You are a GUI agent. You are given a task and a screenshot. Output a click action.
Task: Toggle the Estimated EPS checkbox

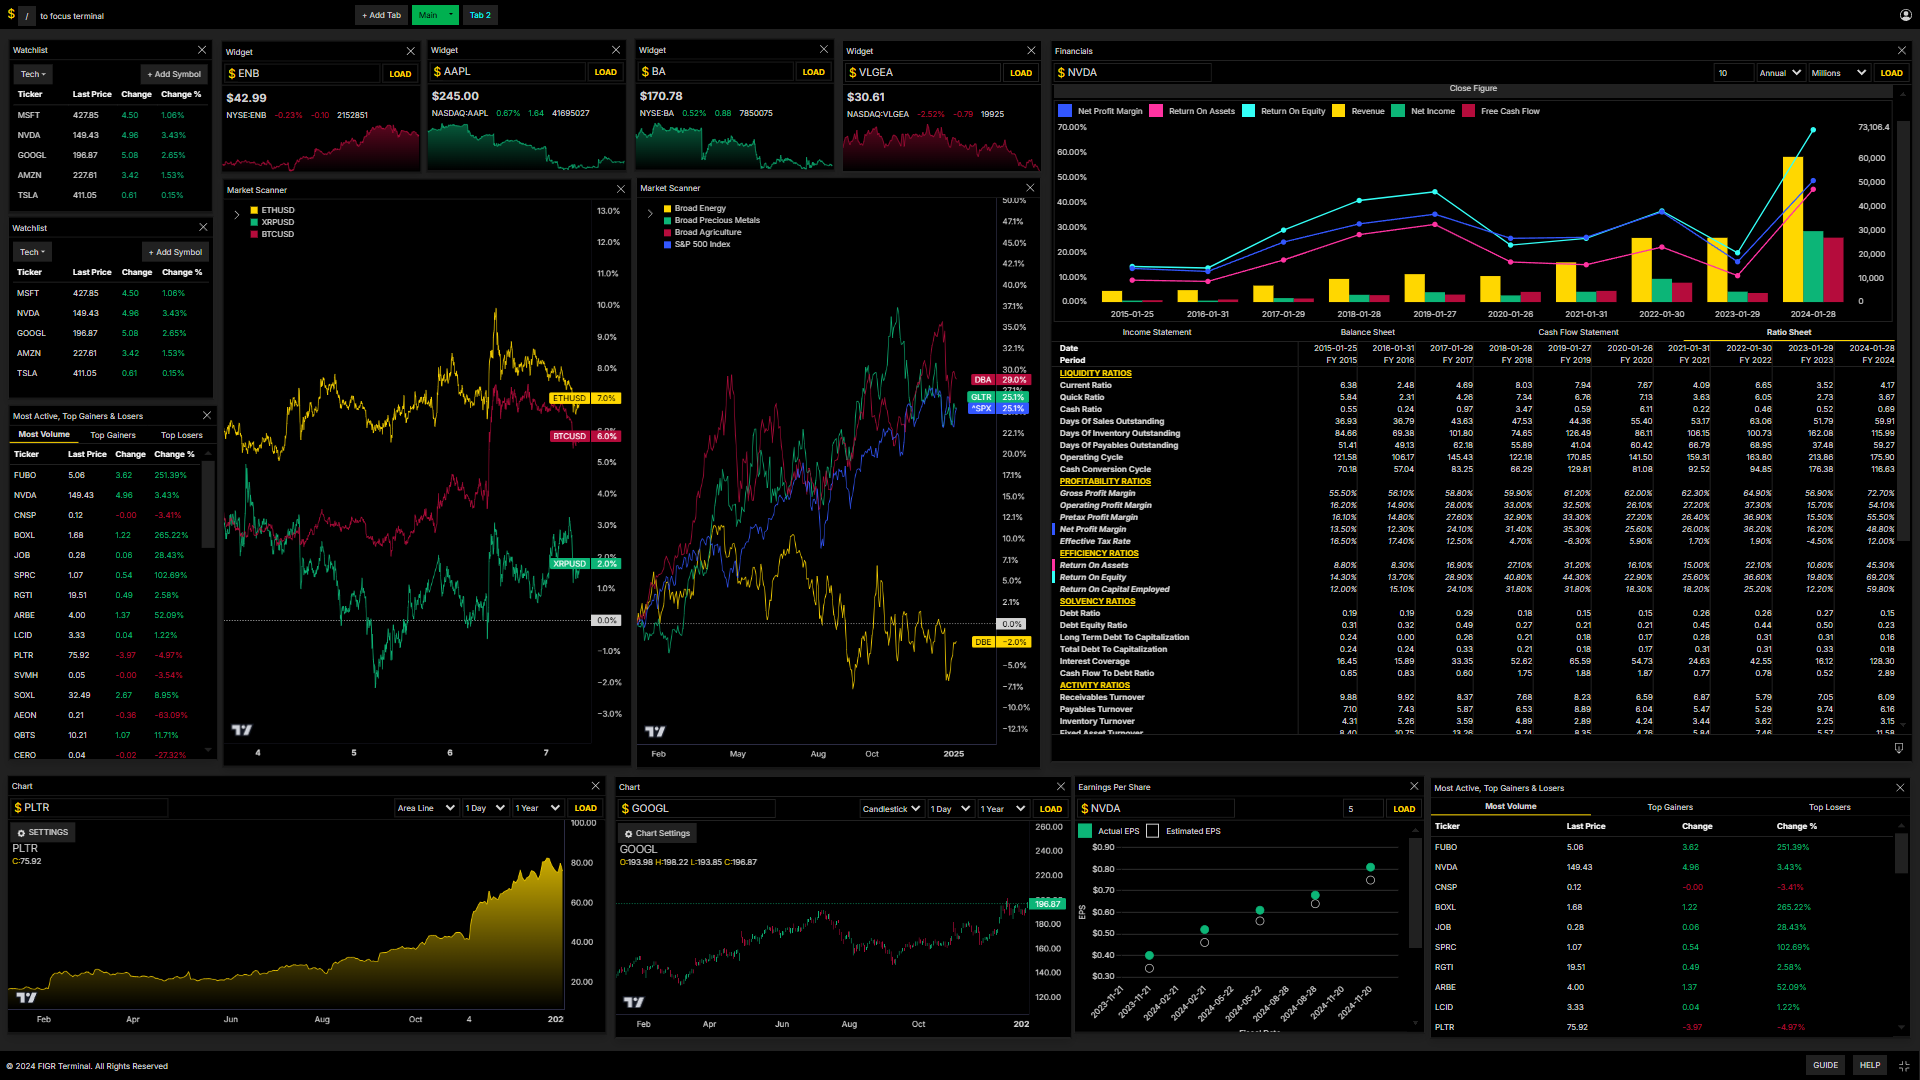(1152, 831)
